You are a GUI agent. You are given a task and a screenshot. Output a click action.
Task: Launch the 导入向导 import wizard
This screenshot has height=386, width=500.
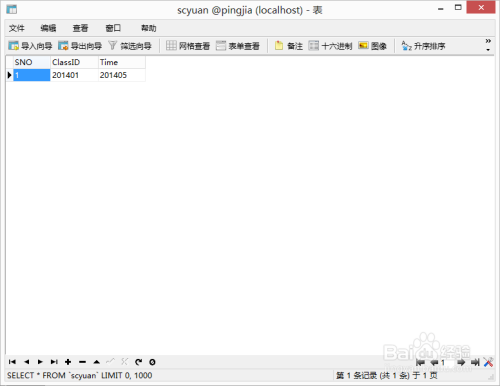(30, 46)
